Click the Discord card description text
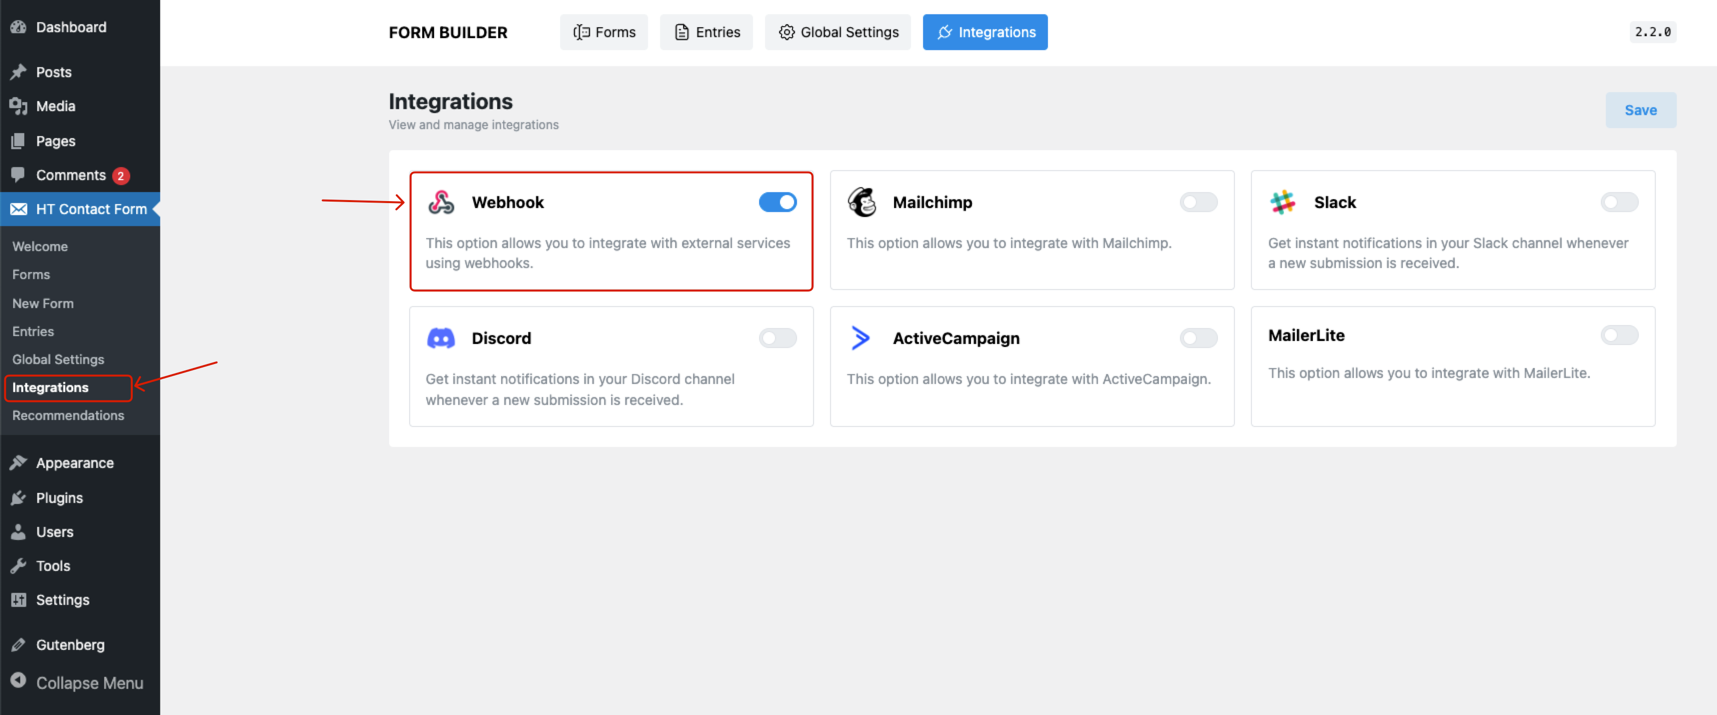1717x715 pixels. click(x=580, y=389)
